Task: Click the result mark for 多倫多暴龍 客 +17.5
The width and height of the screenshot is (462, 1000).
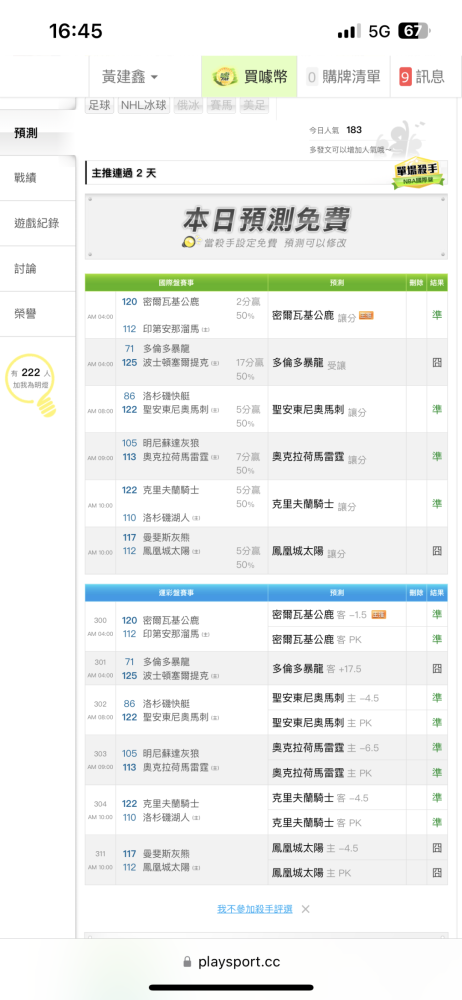Action: (x=437, y=668)
